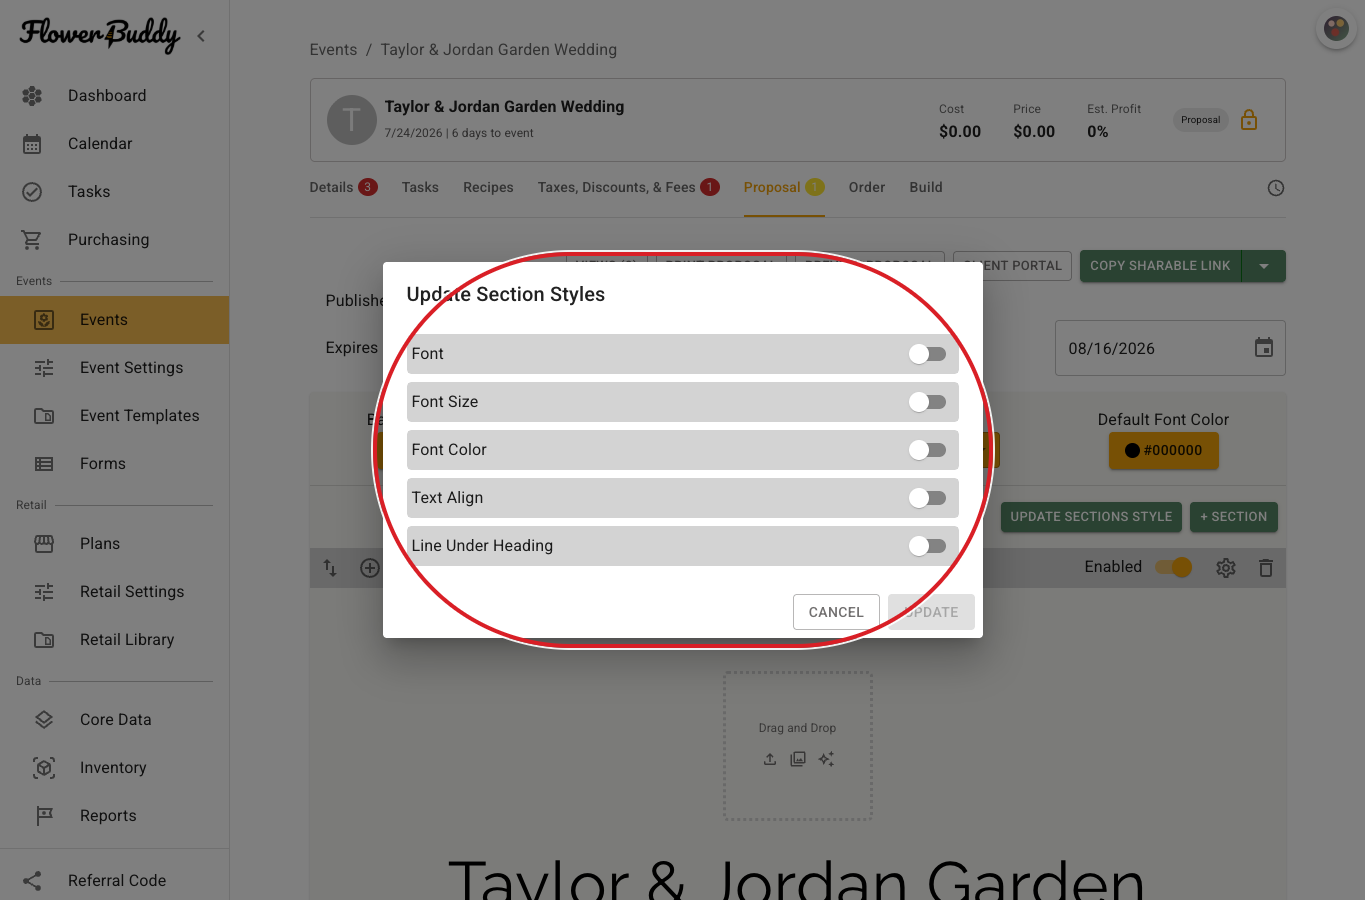
Task: Enable Line Under Heading switch
Action: pyautogui.click(x=927, y=546)
